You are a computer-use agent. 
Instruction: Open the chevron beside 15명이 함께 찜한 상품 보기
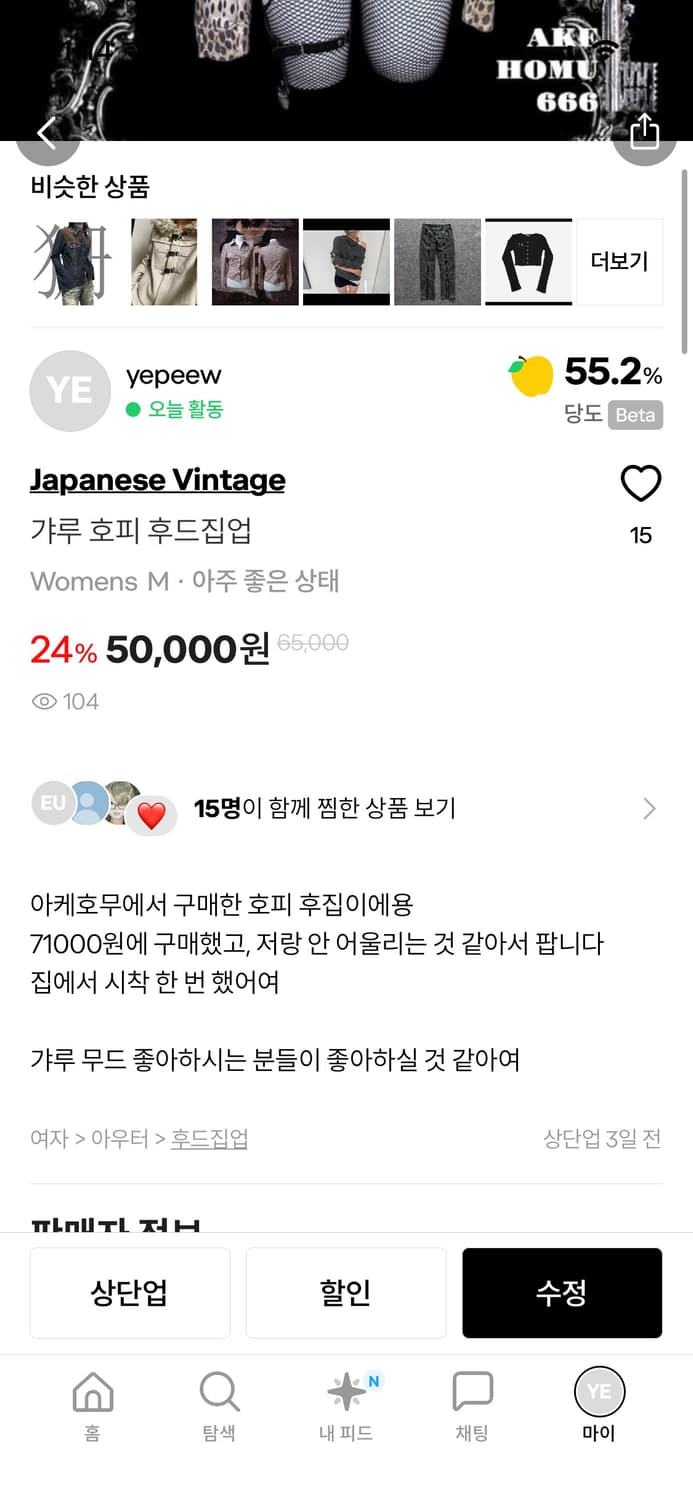pos(649,806)
